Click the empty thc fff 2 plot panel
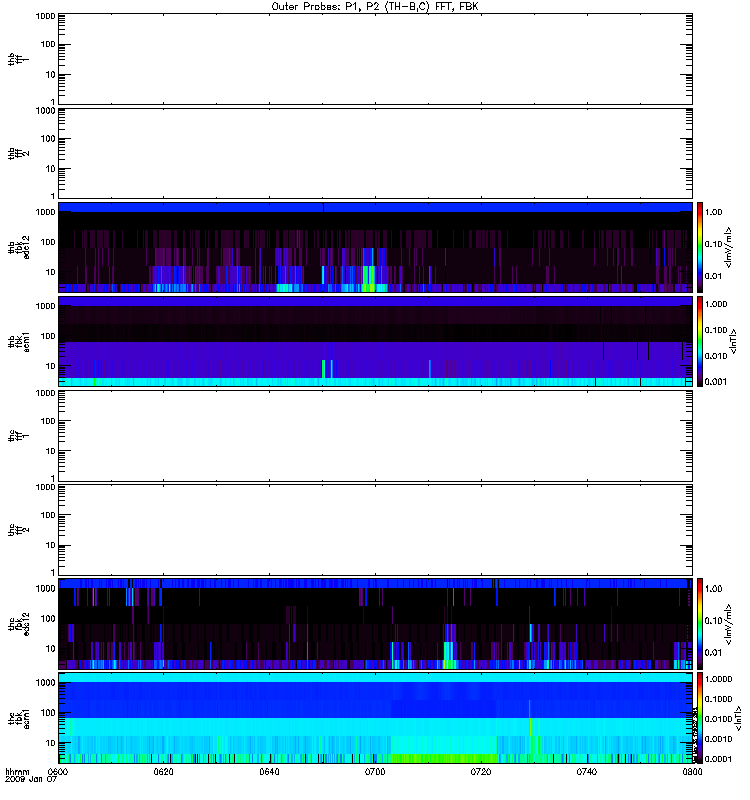 [376, 530]
